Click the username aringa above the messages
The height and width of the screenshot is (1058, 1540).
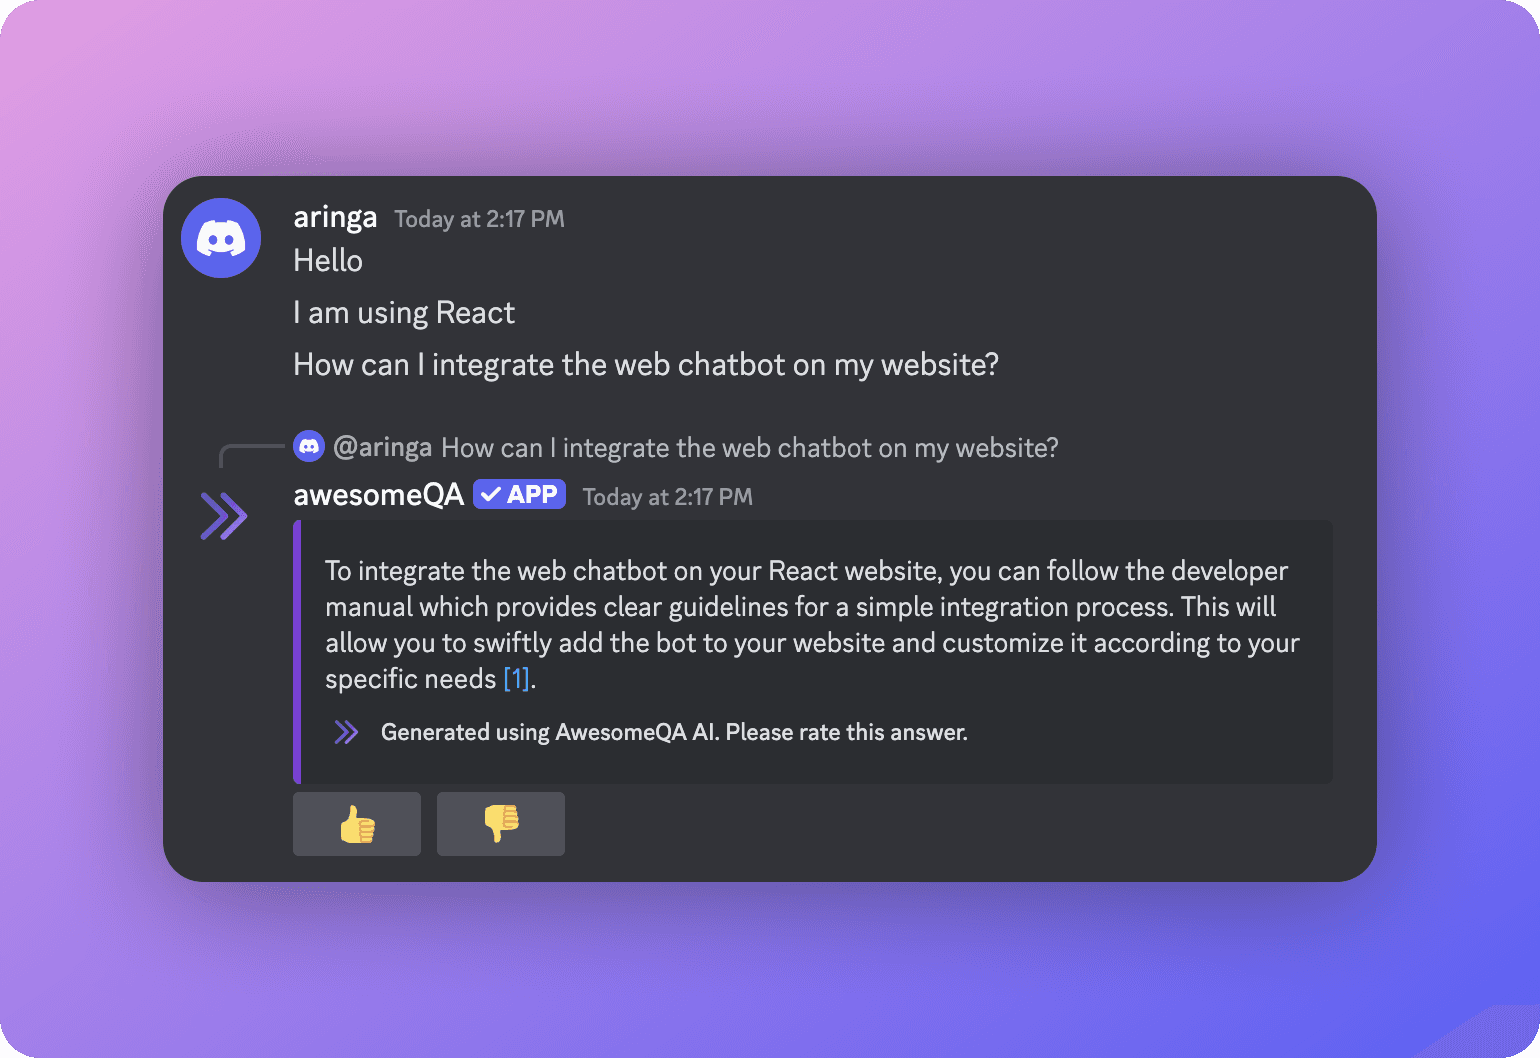[x=334, y=217]
